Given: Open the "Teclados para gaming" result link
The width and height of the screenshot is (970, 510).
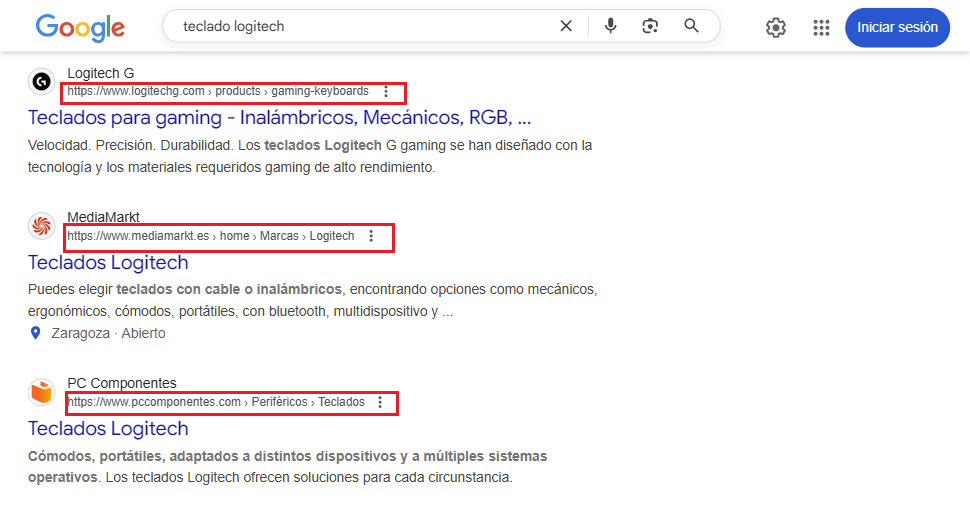Looking at the screenshot, I should [x=279, y=118].
